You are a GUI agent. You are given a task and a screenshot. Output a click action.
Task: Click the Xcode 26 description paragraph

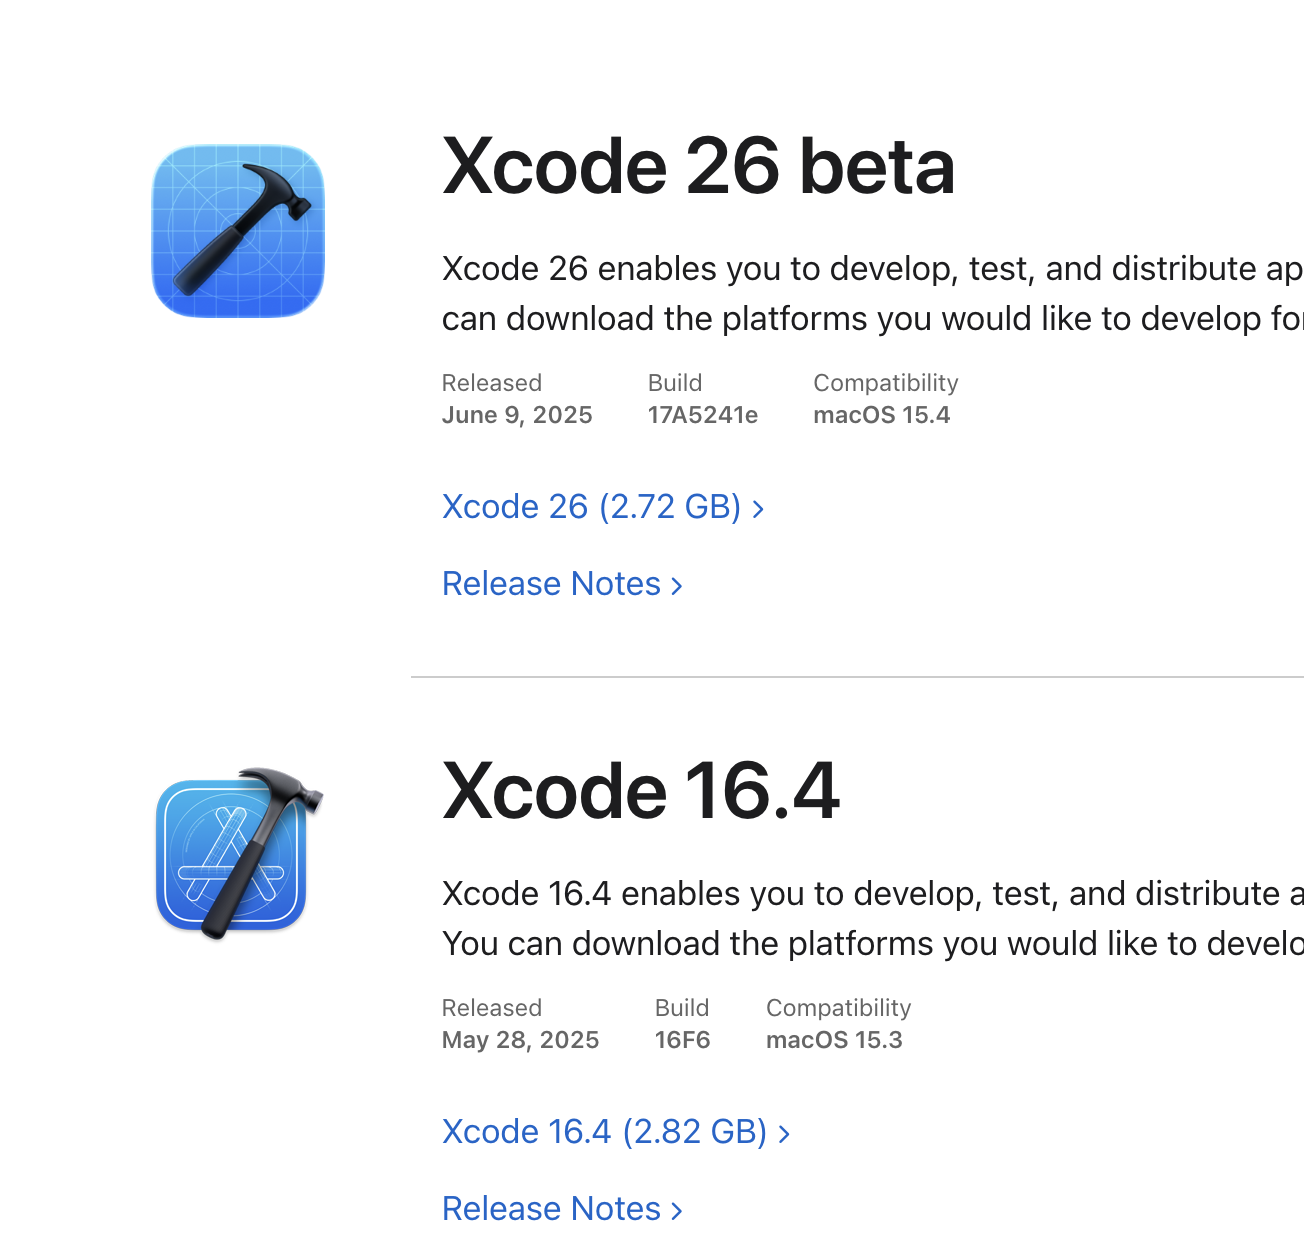pyautogui.click(x=873, y=294)
